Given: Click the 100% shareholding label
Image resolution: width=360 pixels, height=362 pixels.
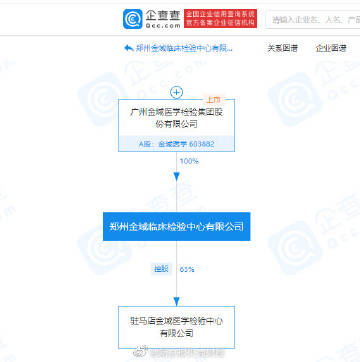Looking at the screenshot, I should [x=189, y=161].
